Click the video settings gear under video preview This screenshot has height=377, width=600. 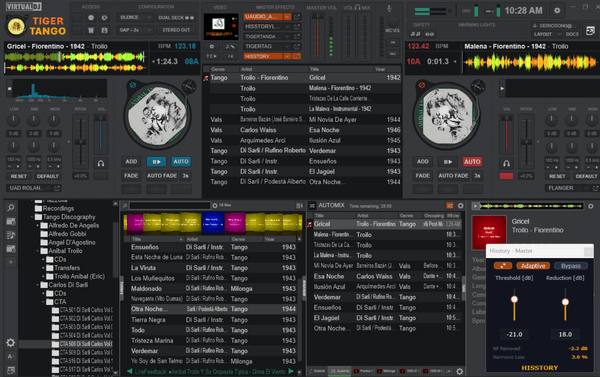212,46
